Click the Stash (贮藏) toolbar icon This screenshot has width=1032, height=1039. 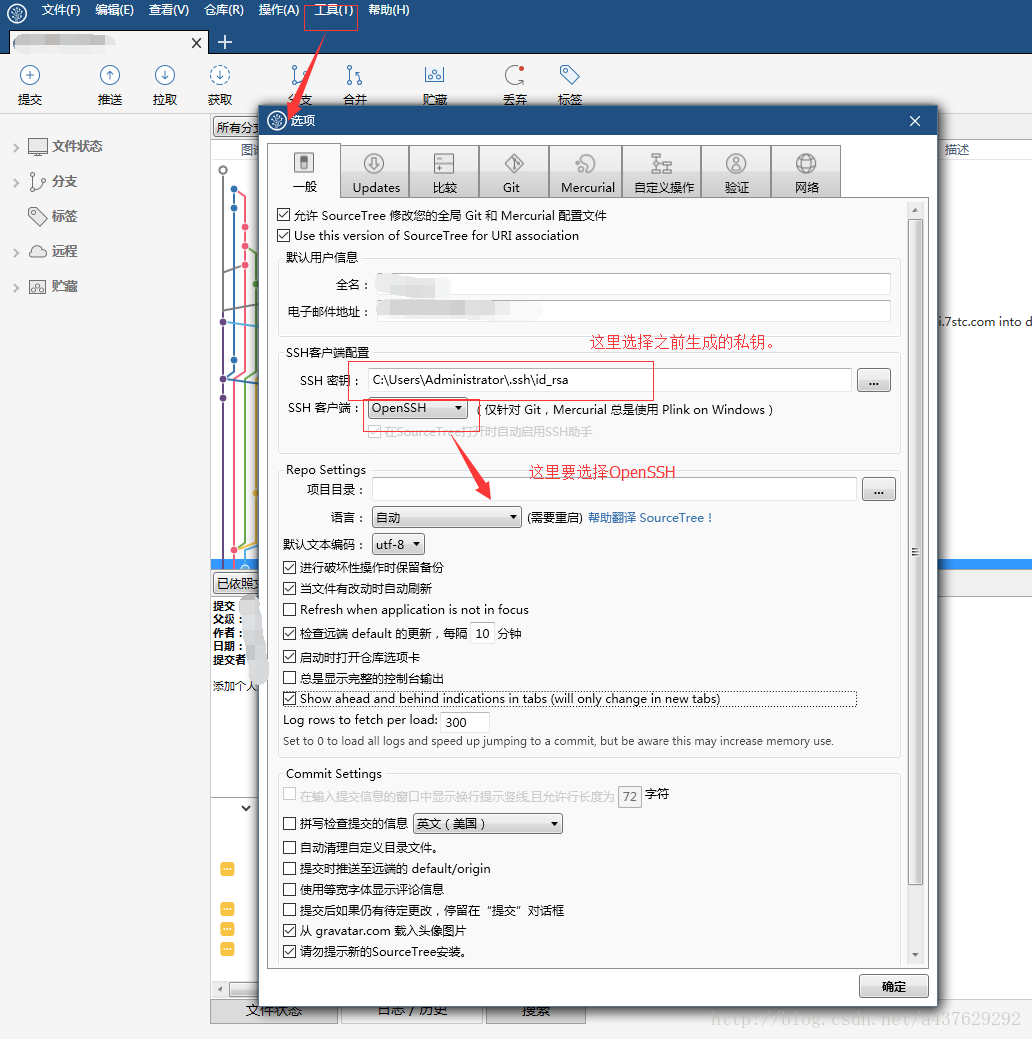(434, 75)
